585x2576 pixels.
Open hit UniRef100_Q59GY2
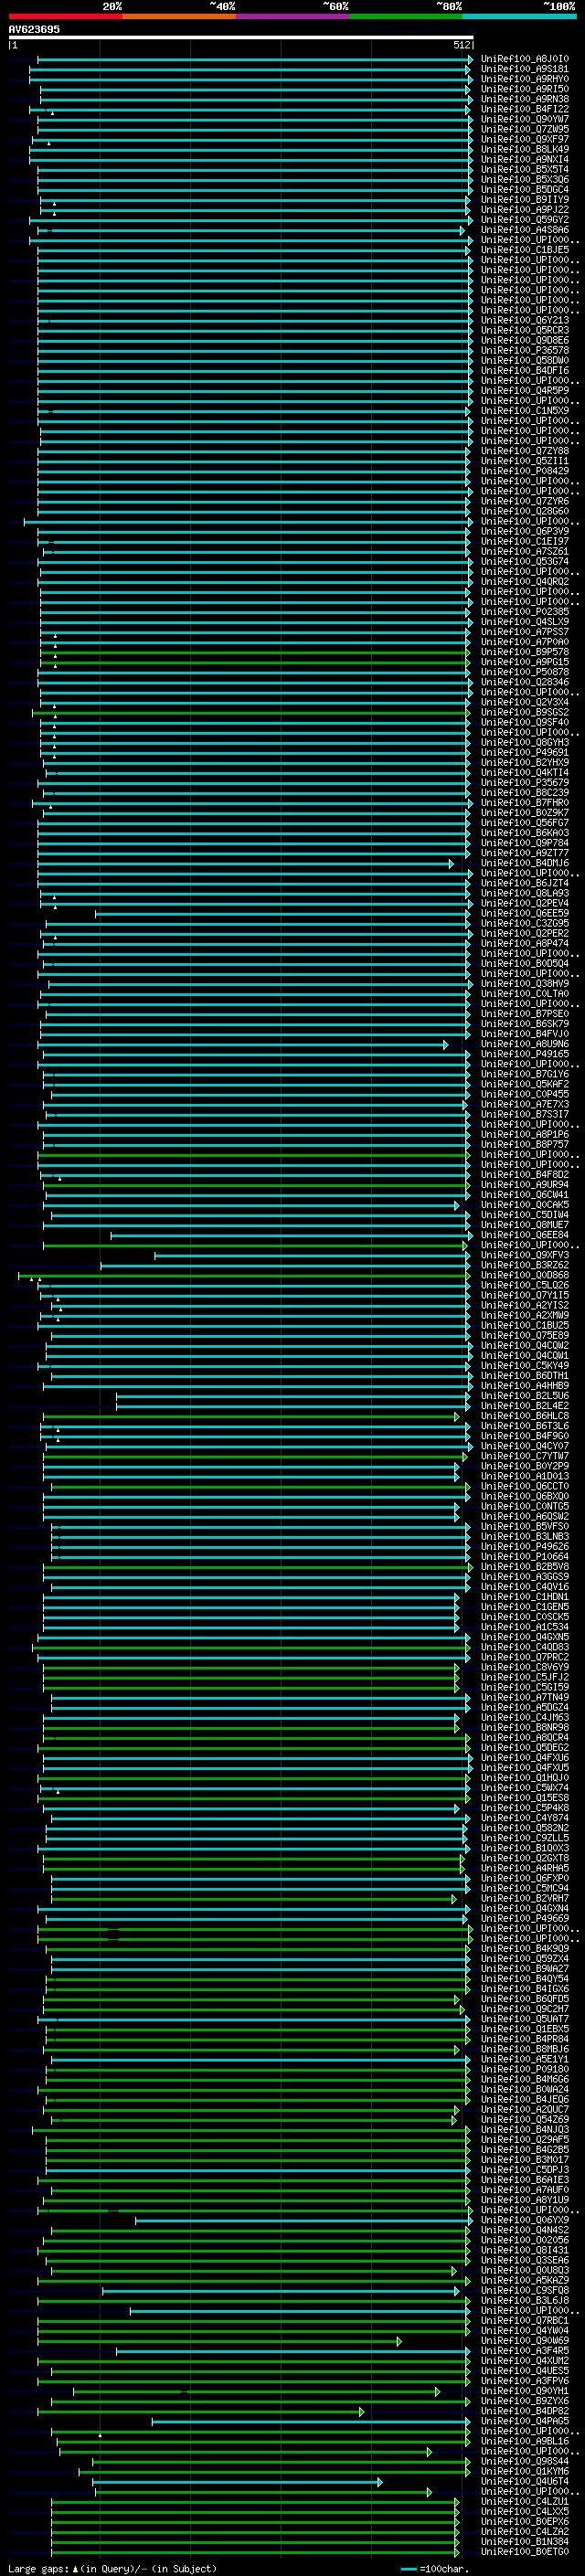click(x=525, y=220)
